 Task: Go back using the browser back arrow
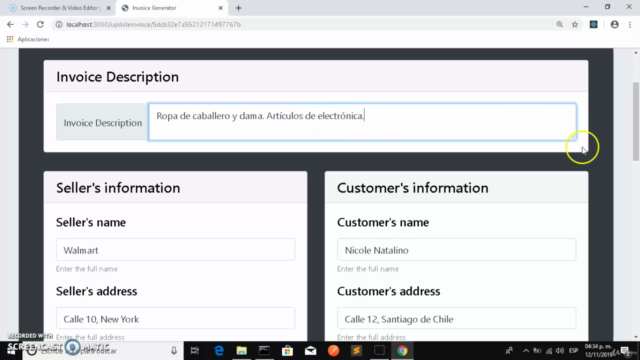coord(10,24)
